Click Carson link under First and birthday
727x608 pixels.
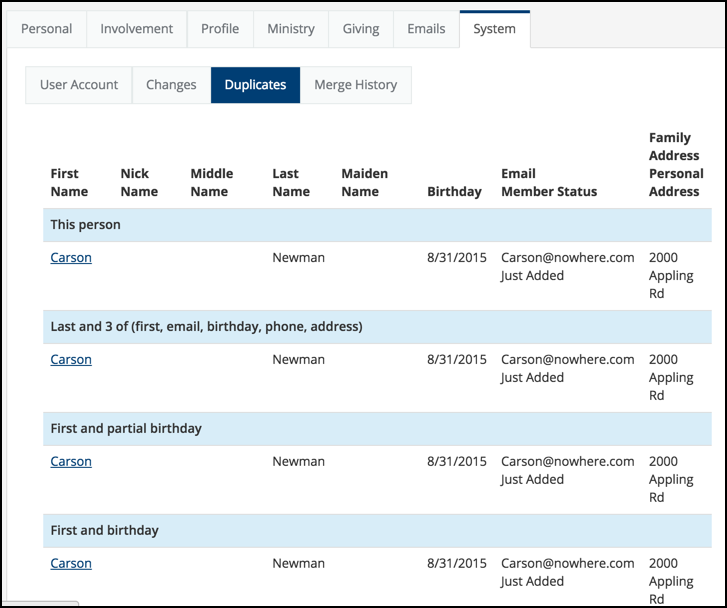(x=71, y=564)
